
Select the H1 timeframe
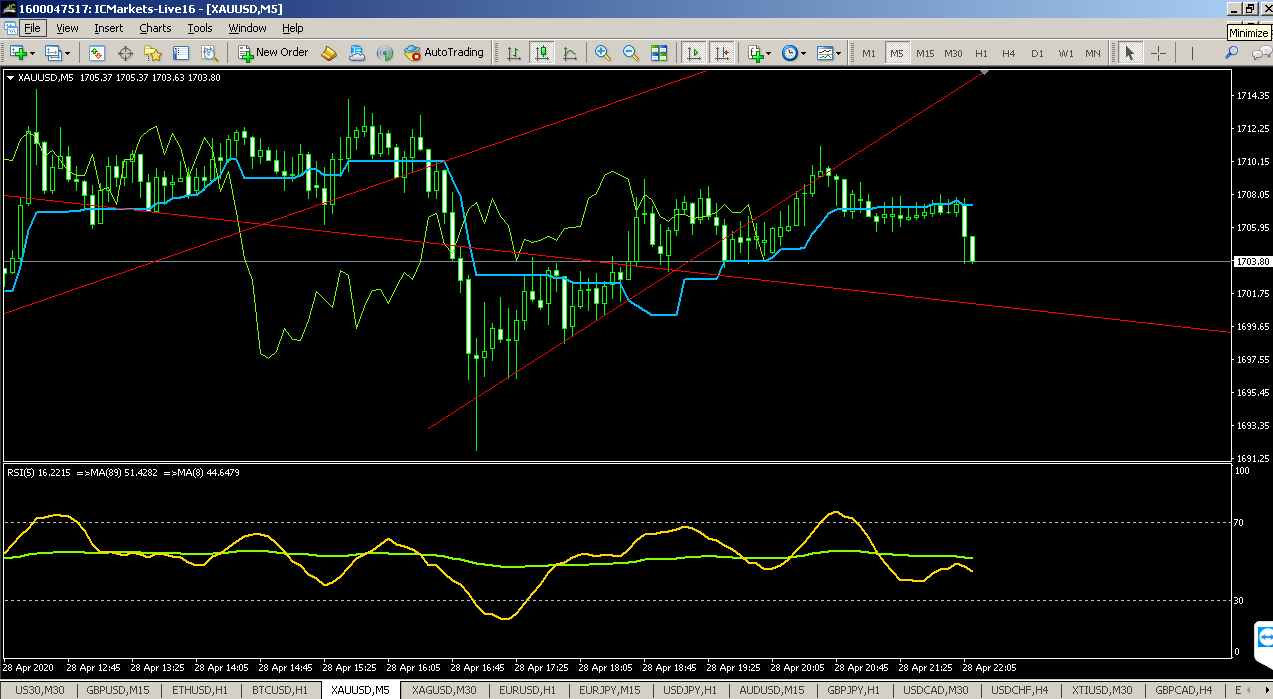coord(981,53)
